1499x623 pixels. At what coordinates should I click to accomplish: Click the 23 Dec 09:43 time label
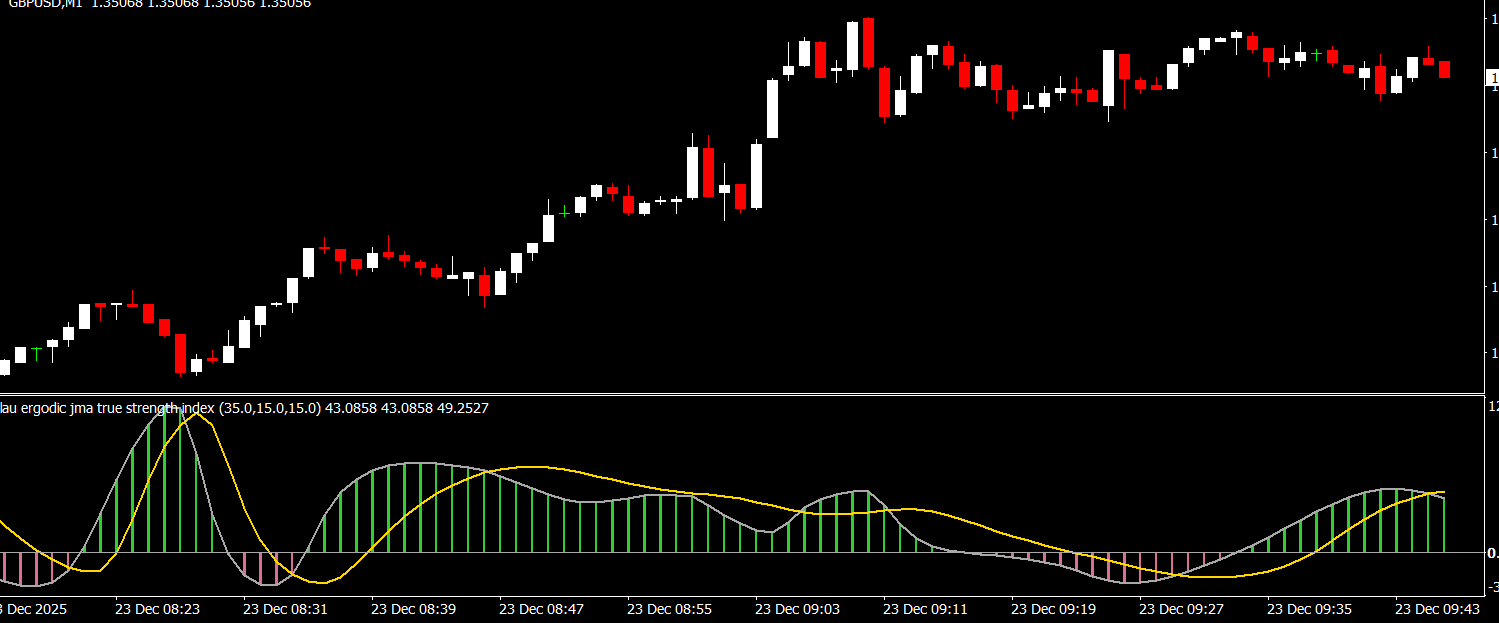coord(1437,608)
